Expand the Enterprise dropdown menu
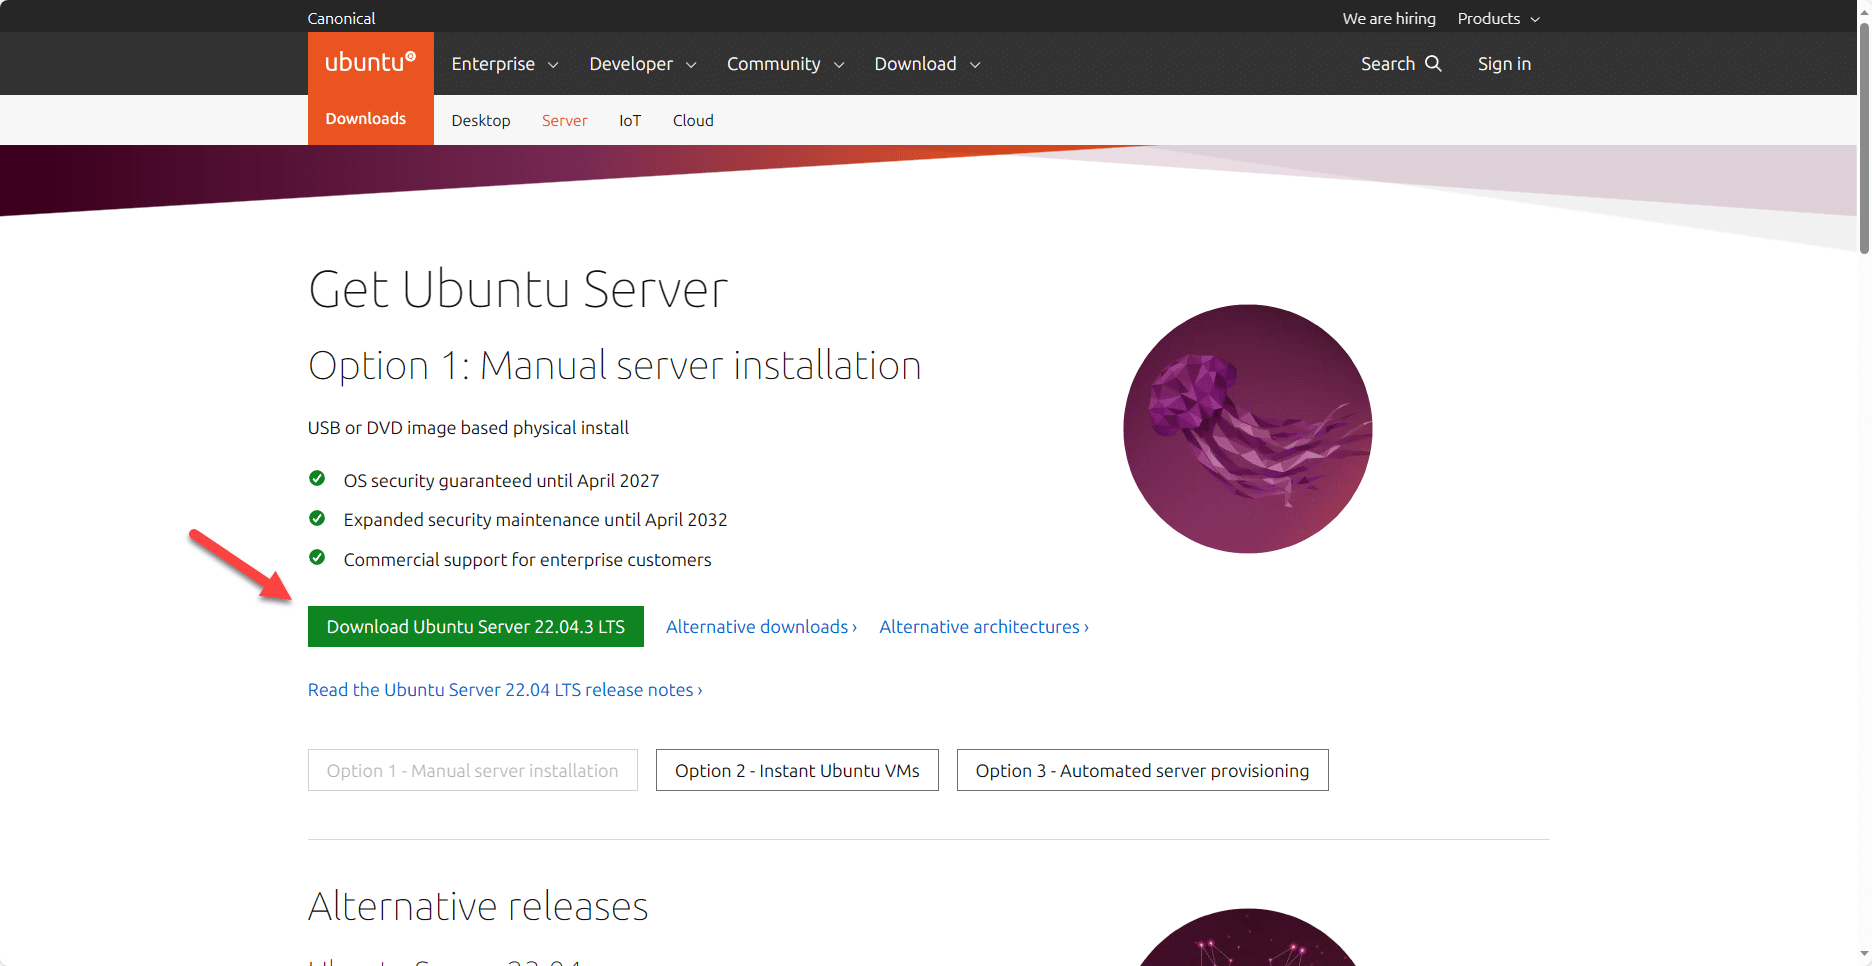The height and width of the screenshot is (966, 1872). pyautogui.click(x=504, y=64)
